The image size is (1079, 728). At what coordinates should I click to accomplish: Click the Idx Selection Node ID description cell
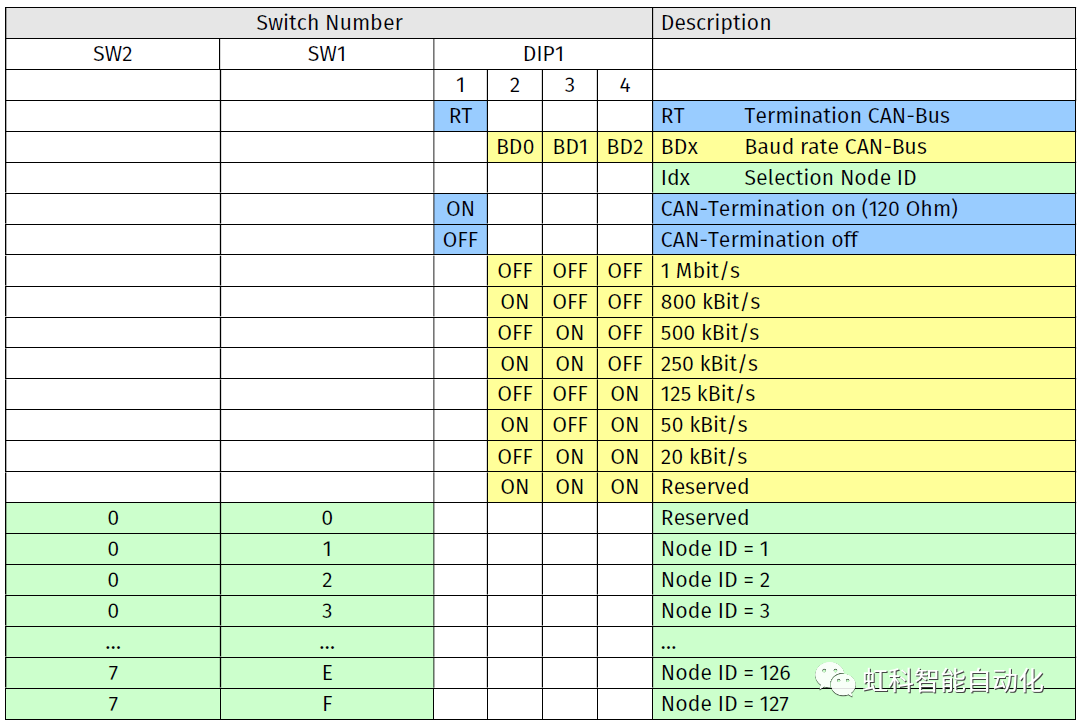coord(860,177)
